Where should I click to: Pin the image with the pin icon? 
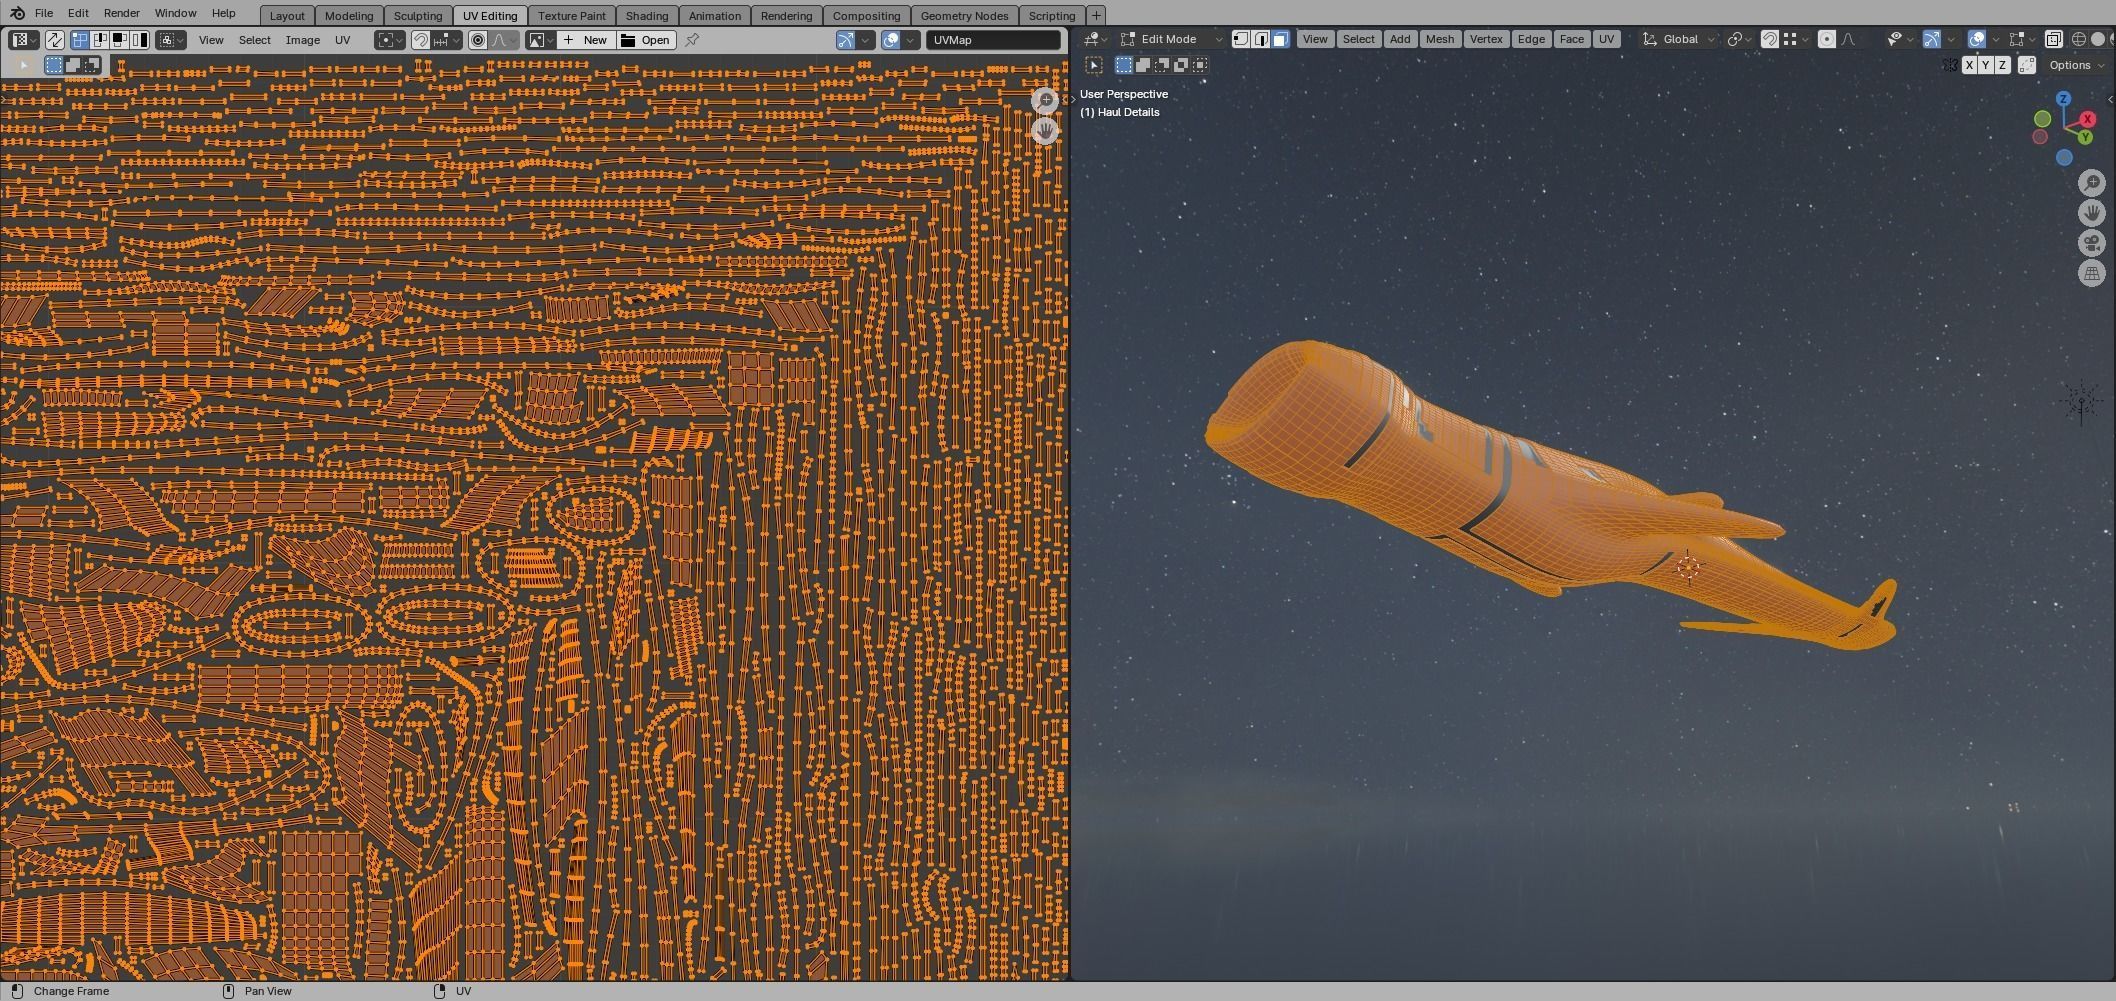pyautogui.click(x=692, y=40)
